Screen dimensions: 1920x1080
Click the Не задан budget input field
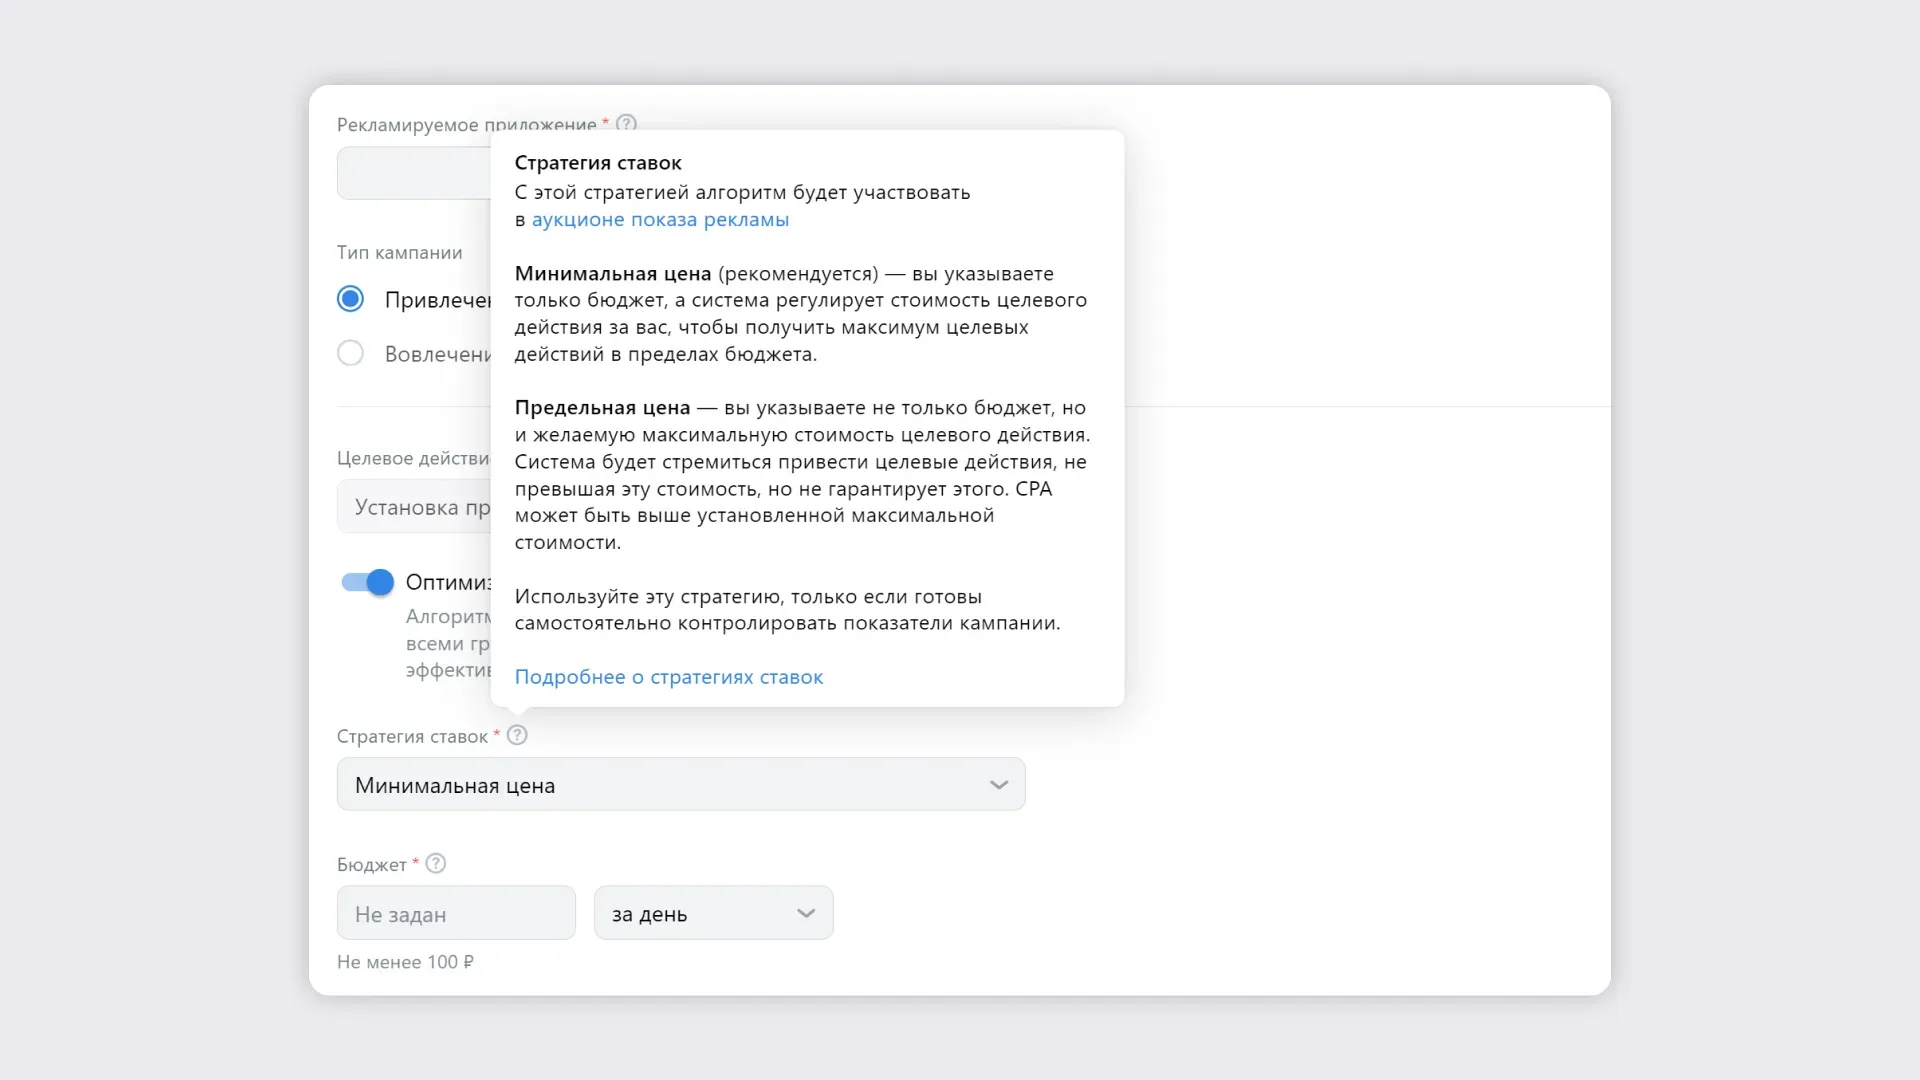click(x=456, y=913)
